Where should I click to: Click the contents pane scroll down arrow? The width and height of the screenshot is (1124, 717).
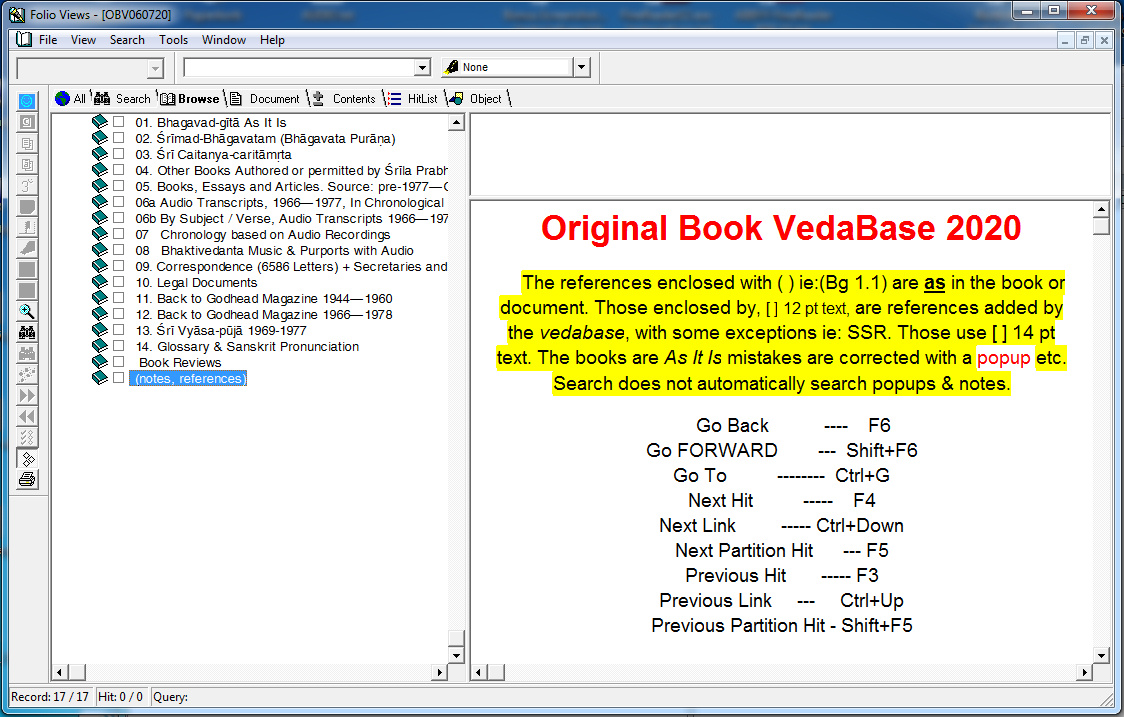pyautogui.click(x=456, y=655)
